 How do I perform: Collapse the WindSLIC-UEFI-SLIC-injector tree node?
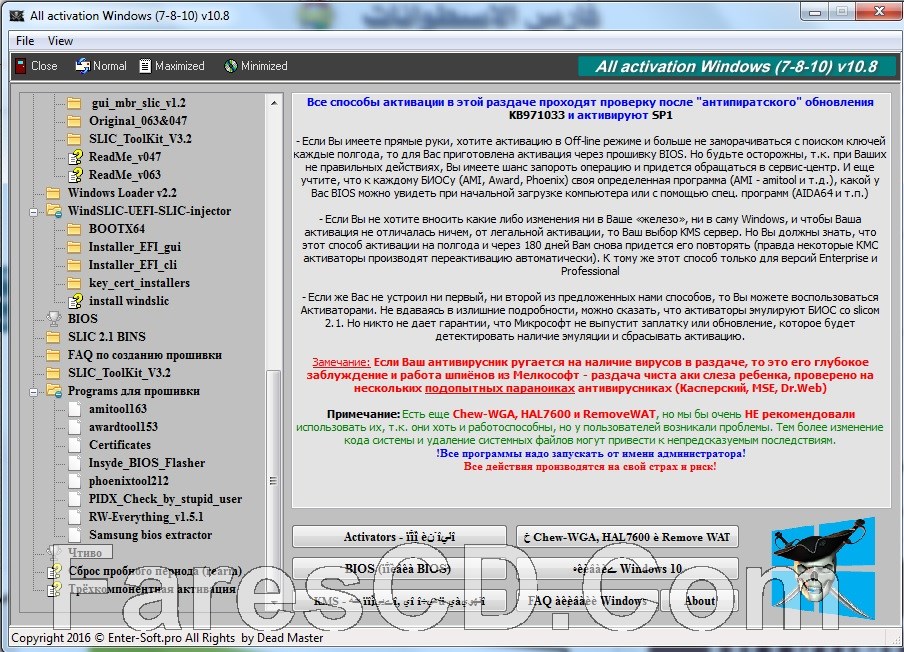tap(33, 212)
